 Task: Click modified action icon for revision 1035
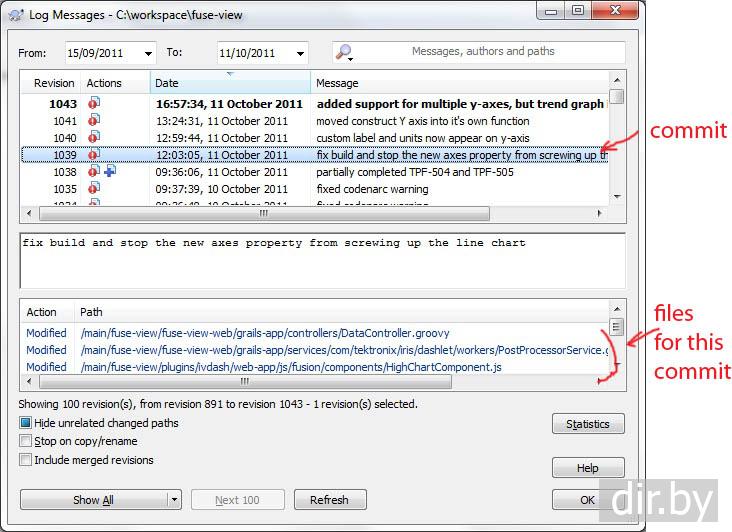point(94,188)
